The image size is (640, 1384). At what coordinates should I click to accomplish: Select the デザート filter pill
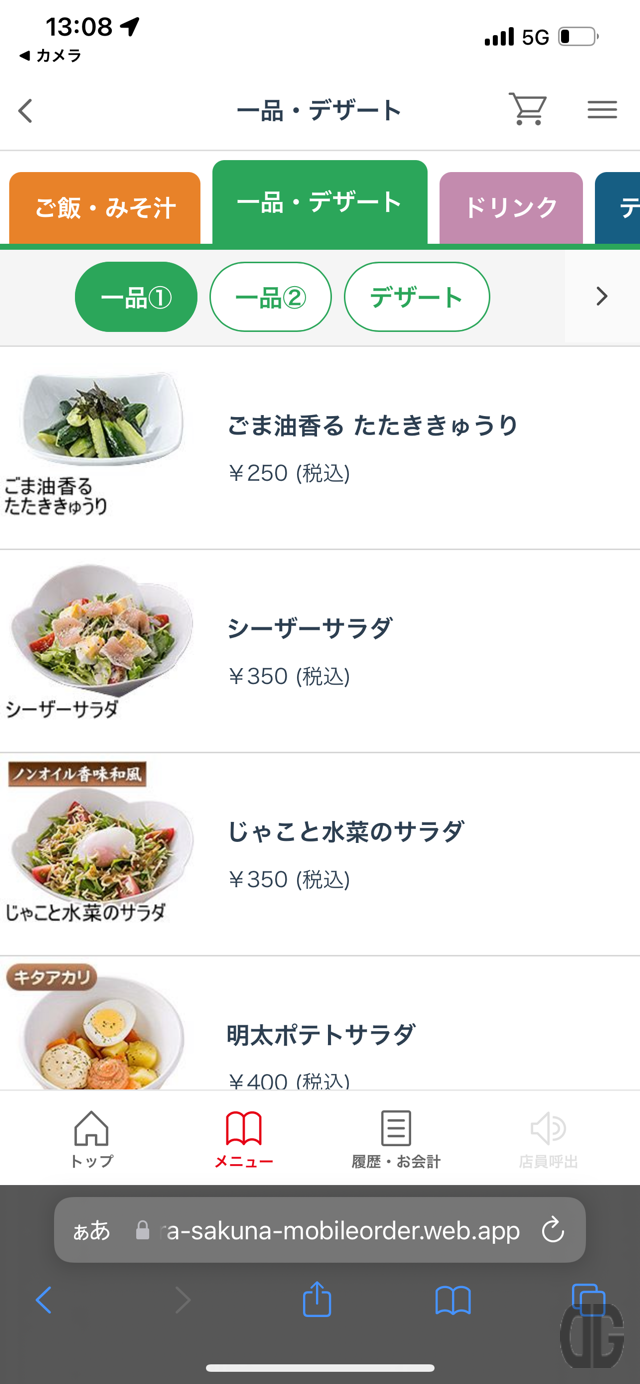417,297
